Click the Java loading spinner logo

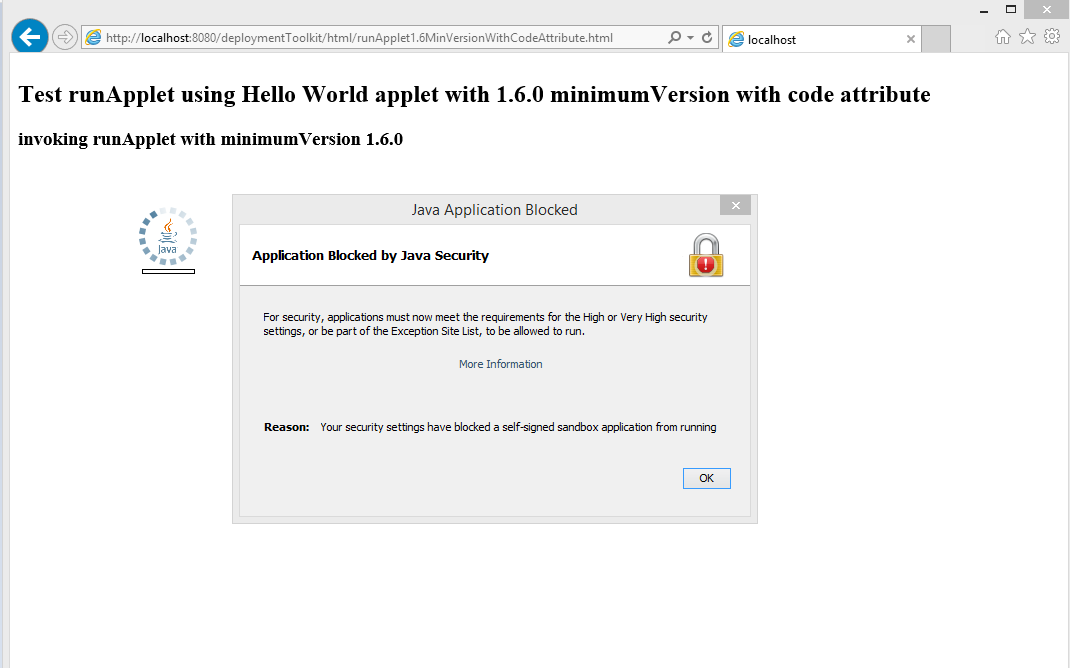click(x=167, y=237)
